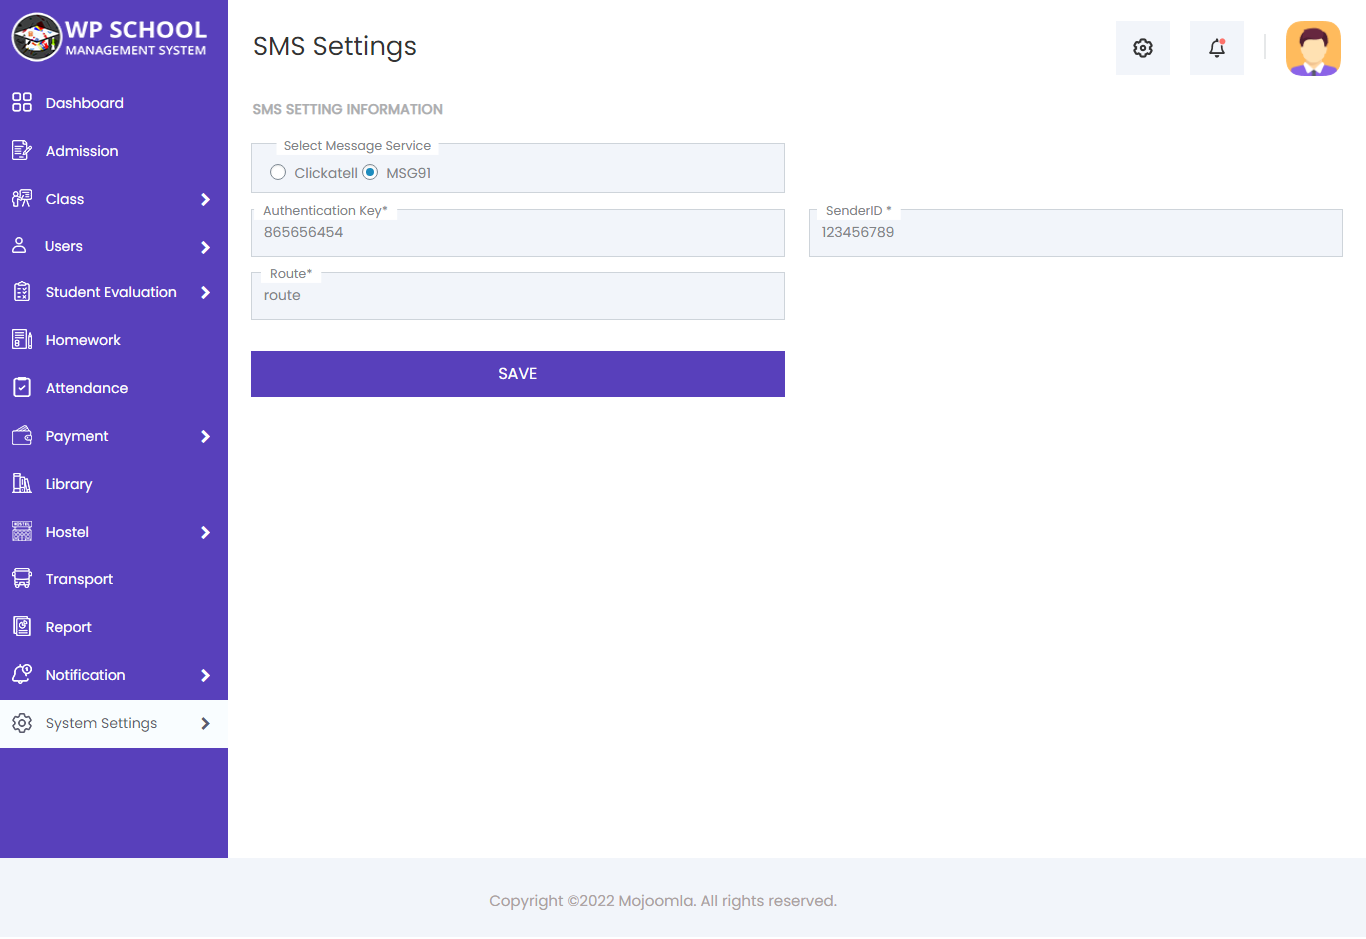The height and width of the screenshot is (939, 1366).
Task: Go to the Admission menu item
Action: pos(114,151)
